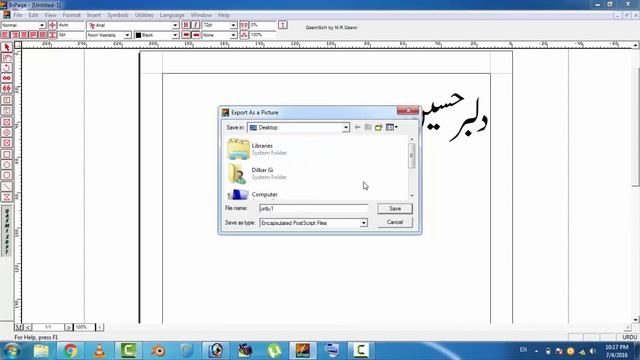This screenshot has height=360, width=640.
Task: Click the volume speaker tray icon
Action: coord(593,351)
